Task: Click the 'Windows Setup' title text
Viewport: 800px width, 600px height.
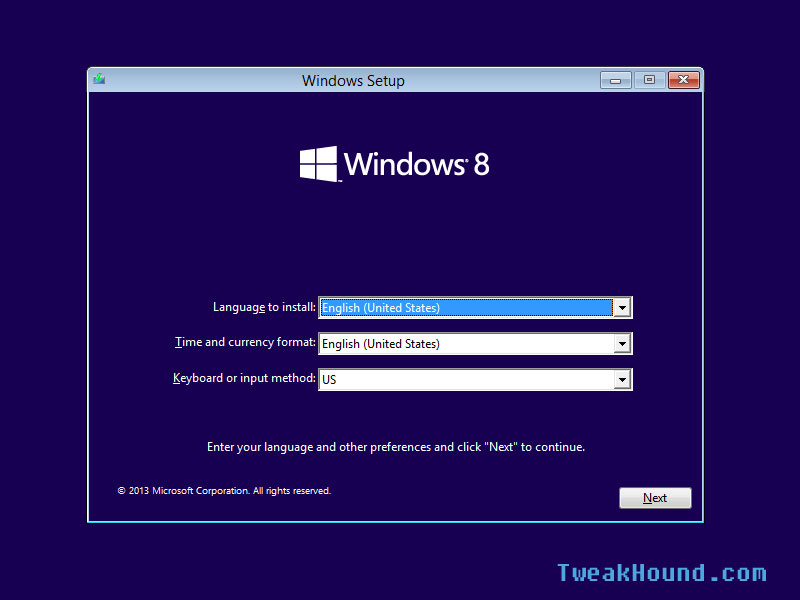Action: pyautogui.click(x=353, y=81)
